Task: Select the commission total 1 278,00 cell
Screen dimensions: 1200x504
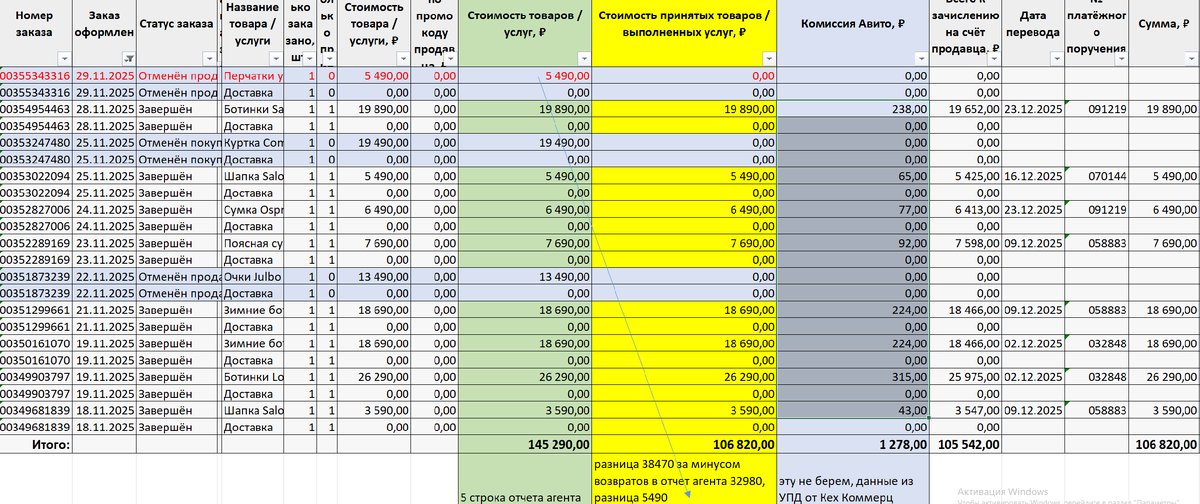Action: coord(853,444)
